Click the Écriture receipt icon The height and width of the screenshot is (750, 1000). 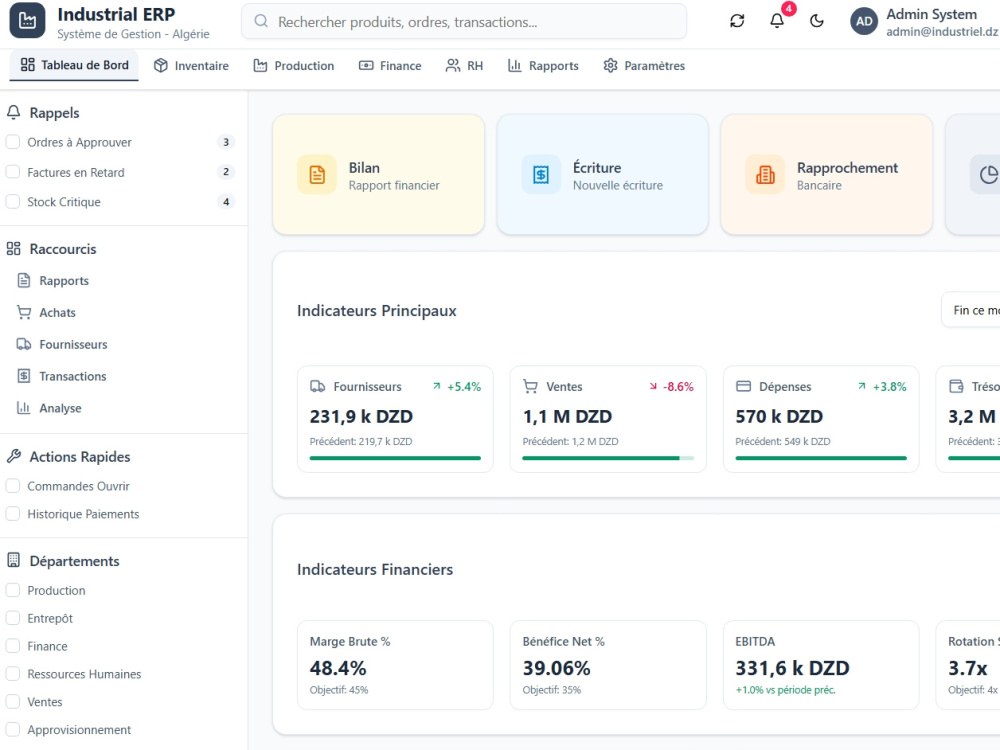point(541,174)
